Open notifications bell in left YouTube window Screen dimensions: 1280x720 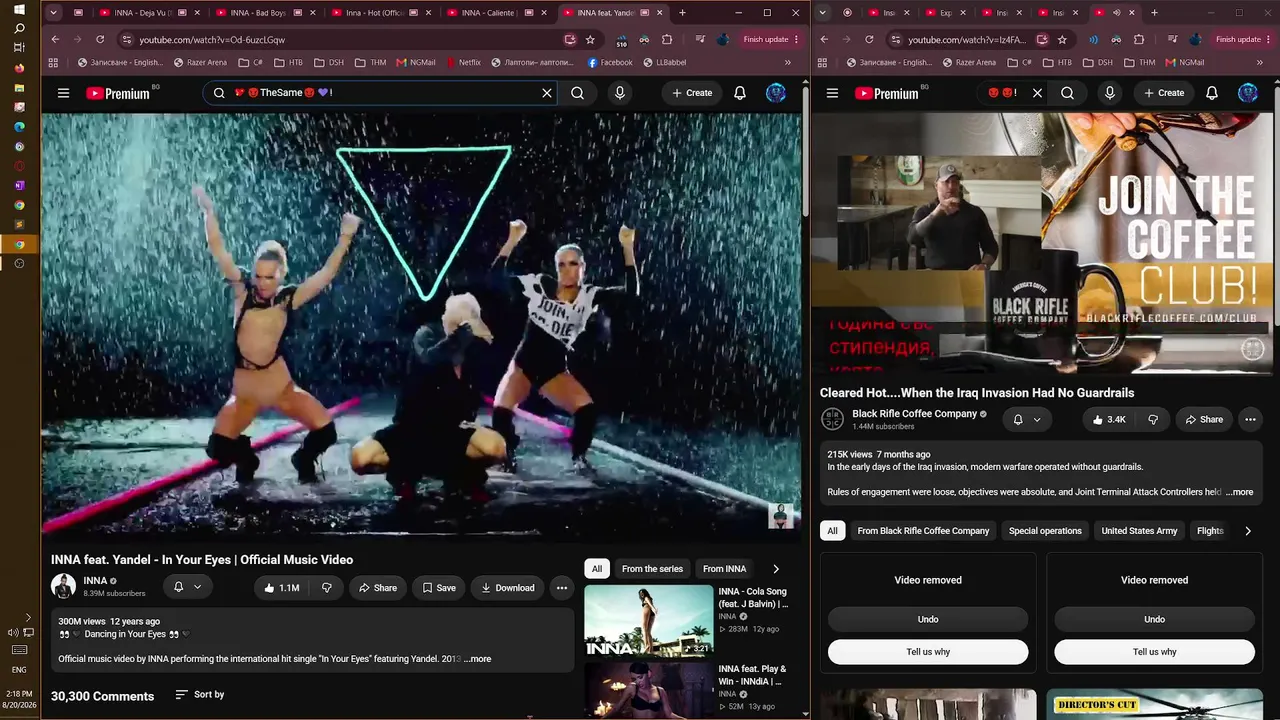(740, 93)
